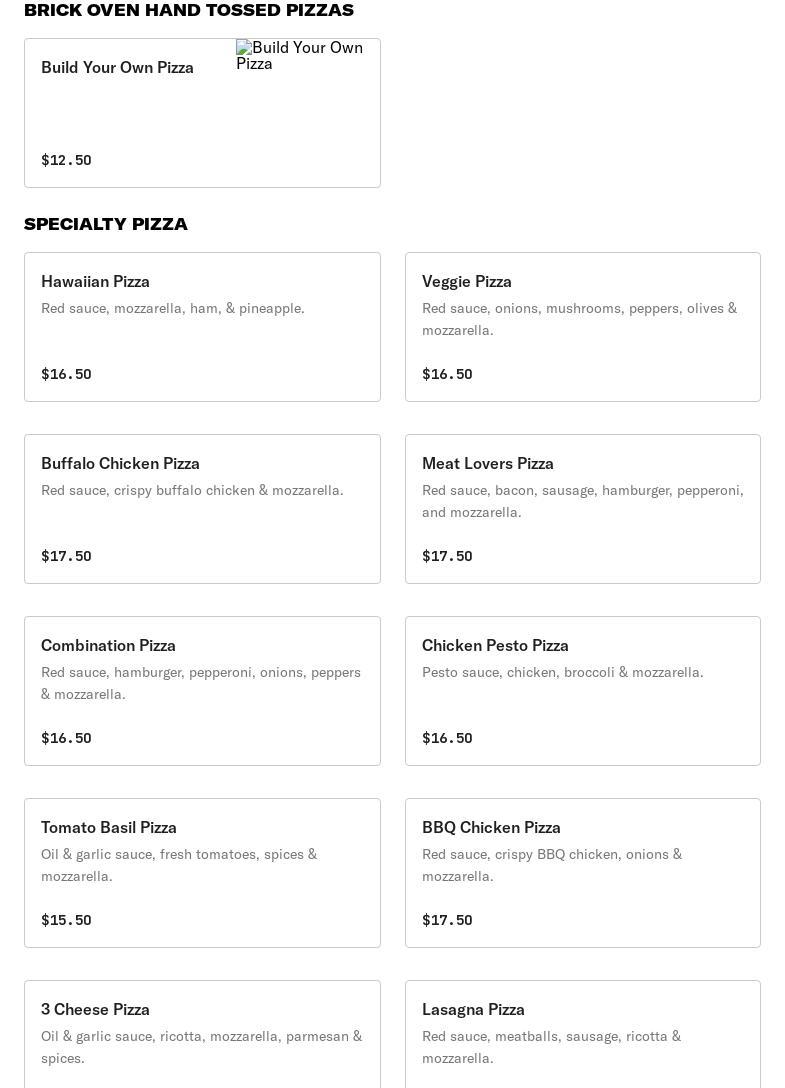Select the Hawaiian Pizza menu item

click(202, 327)
